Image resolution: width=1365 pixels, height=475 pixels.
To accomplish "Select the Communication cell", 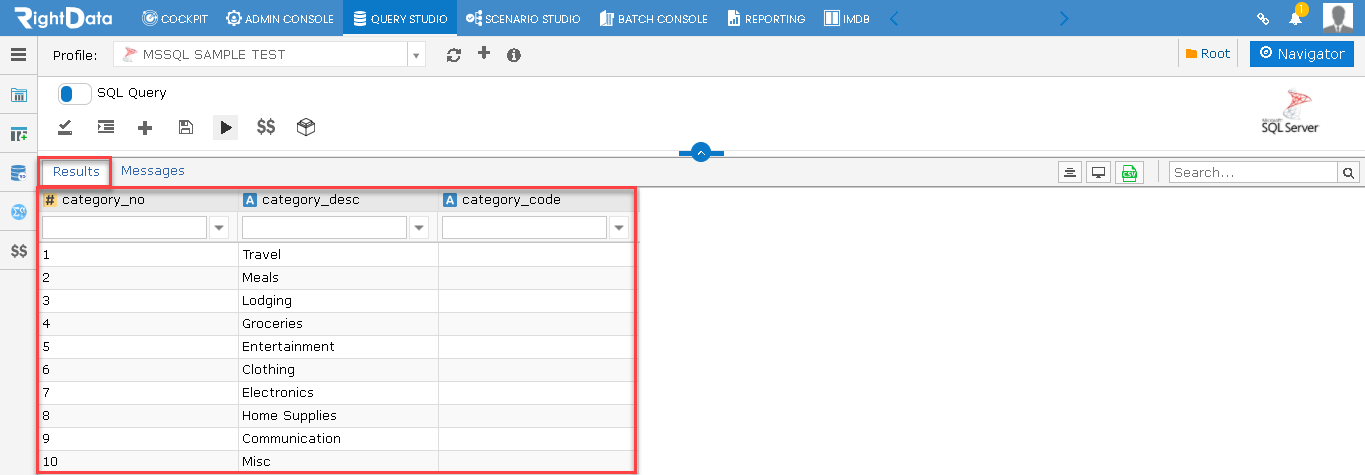I will [x=338, y=439].
